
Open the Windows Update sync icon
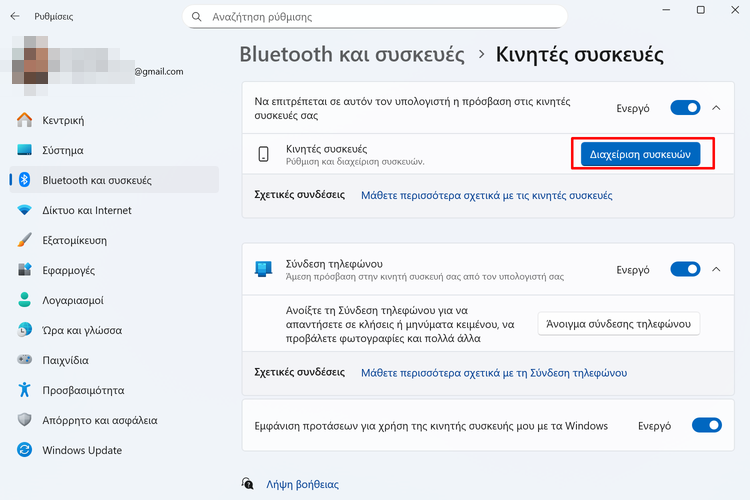pos(24,450)
